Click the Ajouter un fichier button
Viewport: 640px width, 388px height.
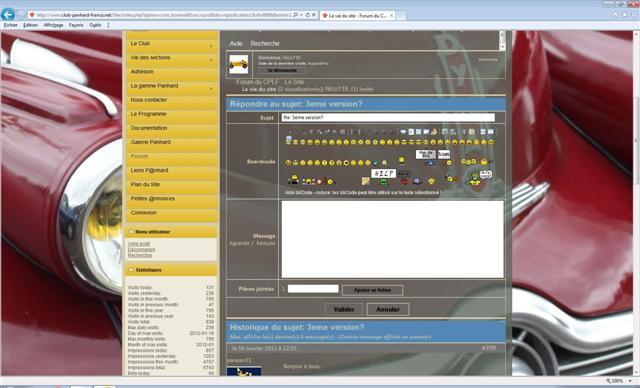click(x=372, y=290)
